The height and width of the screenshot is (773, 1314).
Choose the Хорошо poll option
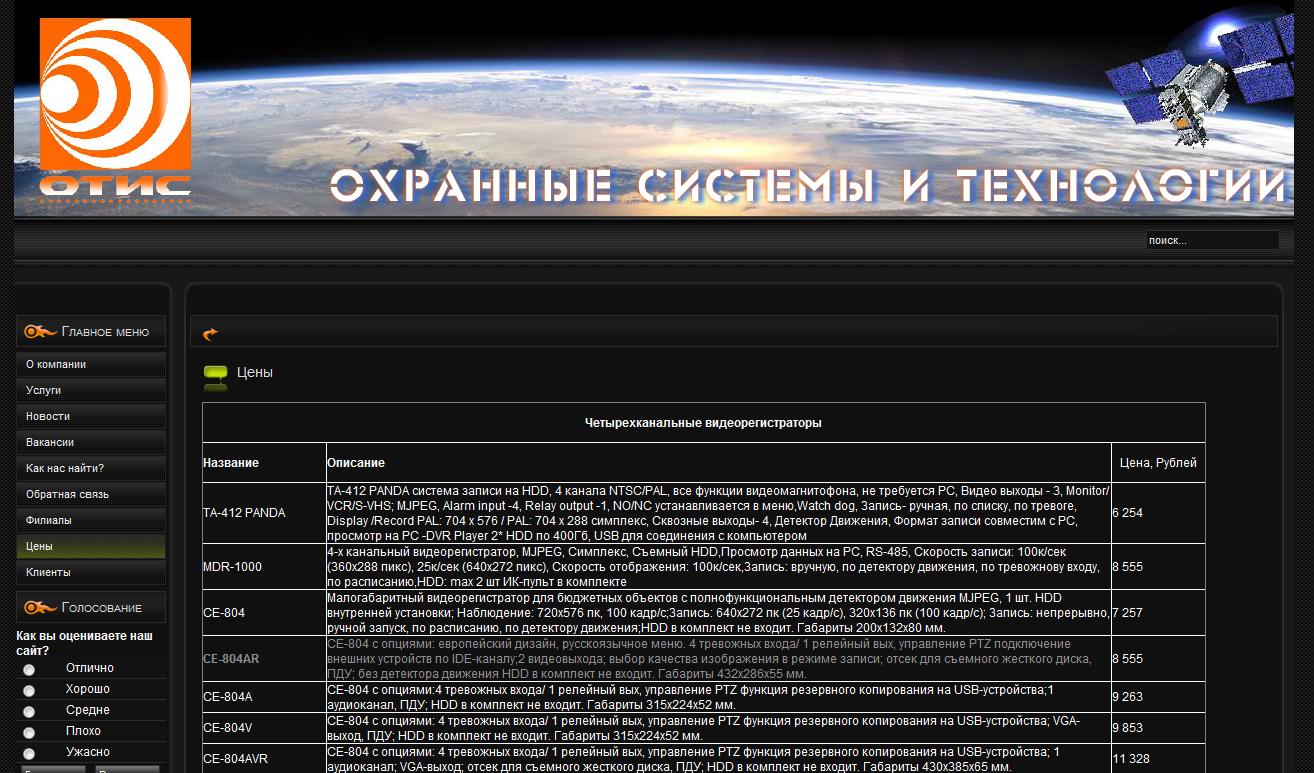click(29, 690)
